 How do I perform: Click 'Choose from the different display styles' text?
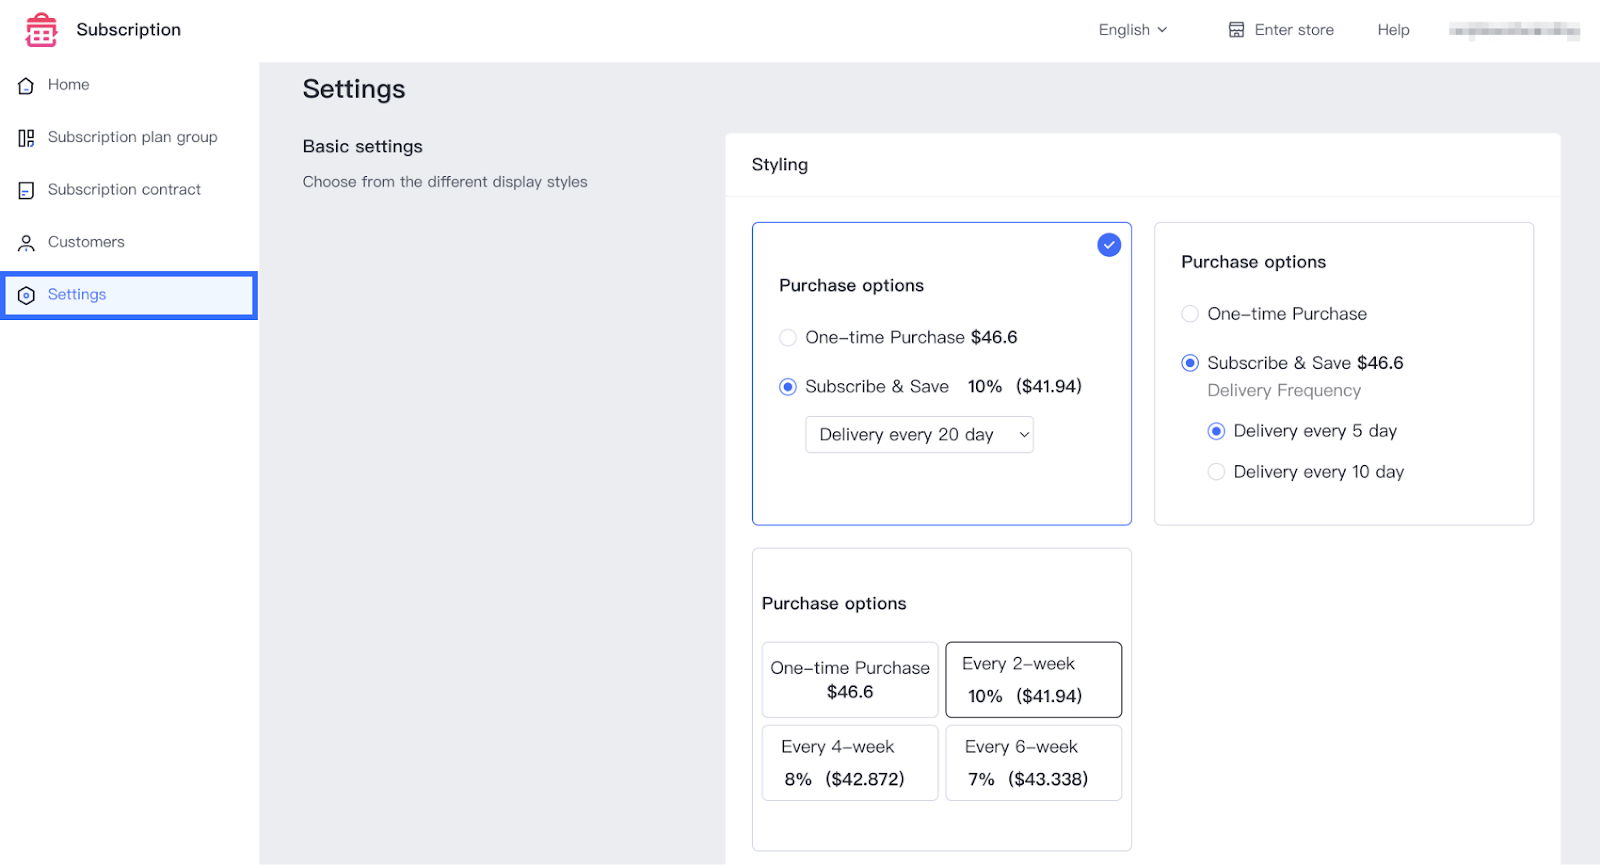tap(445, 182)
